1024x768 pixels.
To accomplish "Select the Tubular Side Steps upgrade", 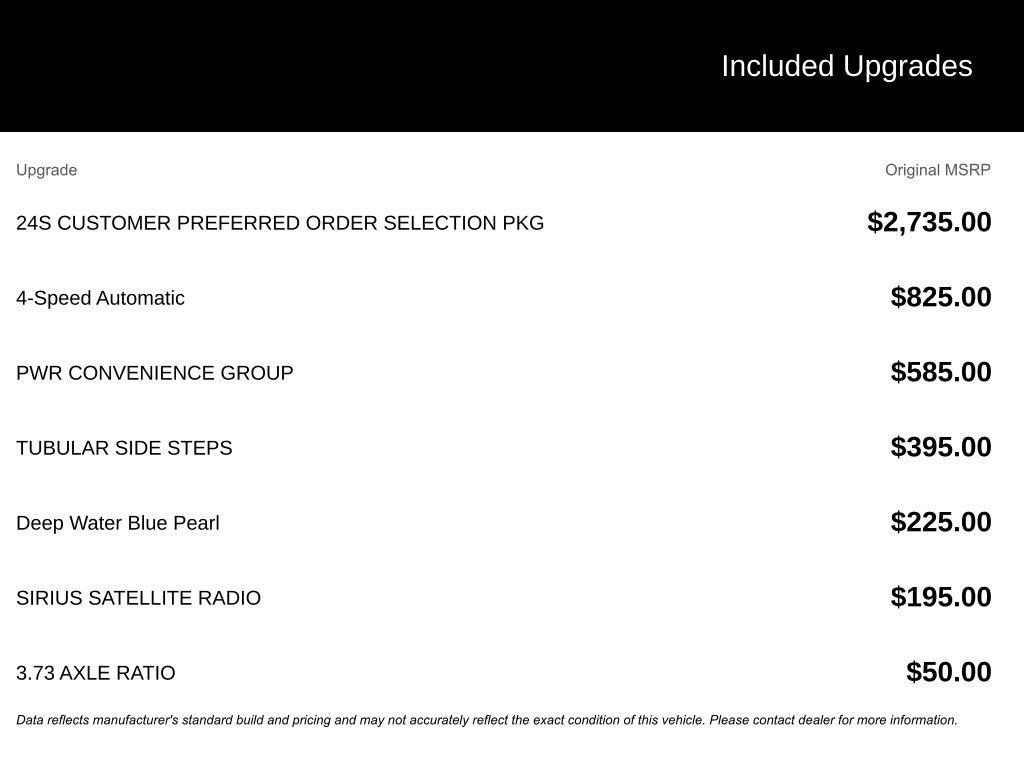I will 124,448.
